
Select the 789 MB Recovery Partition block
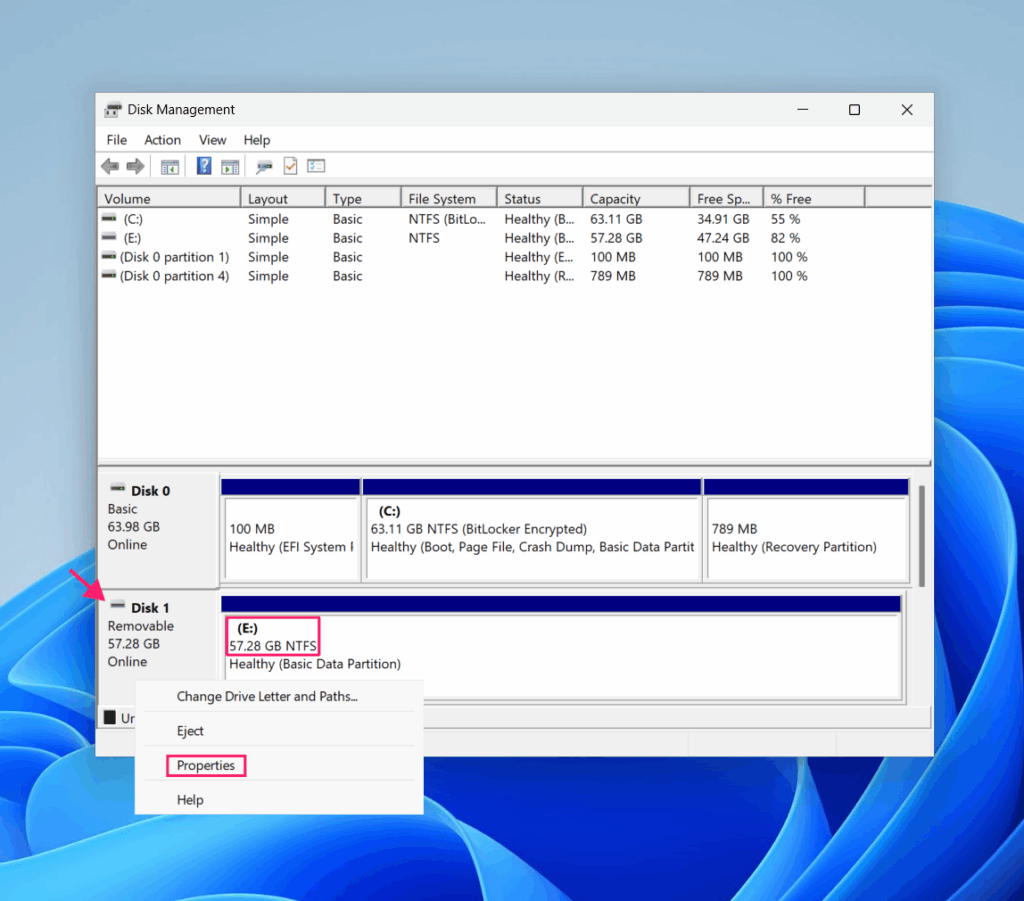[807, 530]
